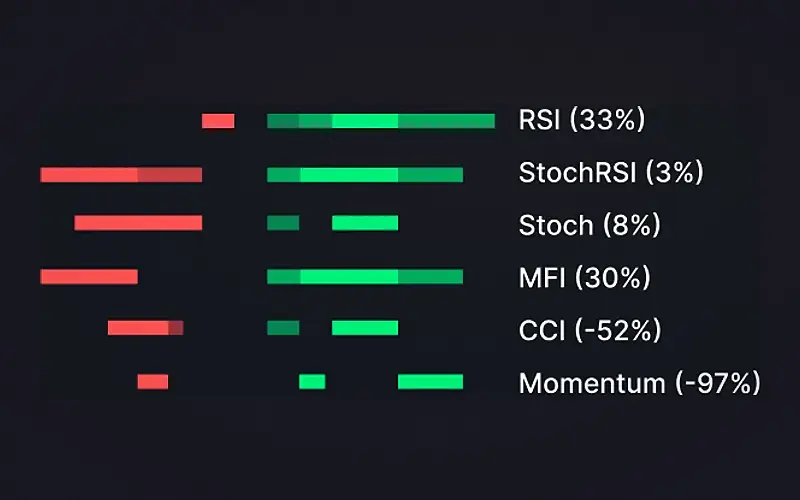Click the red bar in Stoch row

click(138, 223)
